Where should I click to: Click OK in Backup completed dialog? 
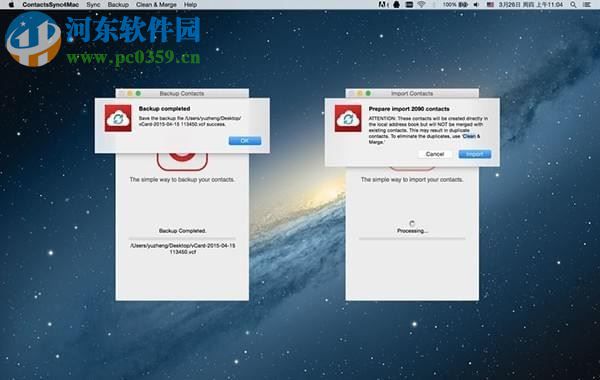[245, 141]
